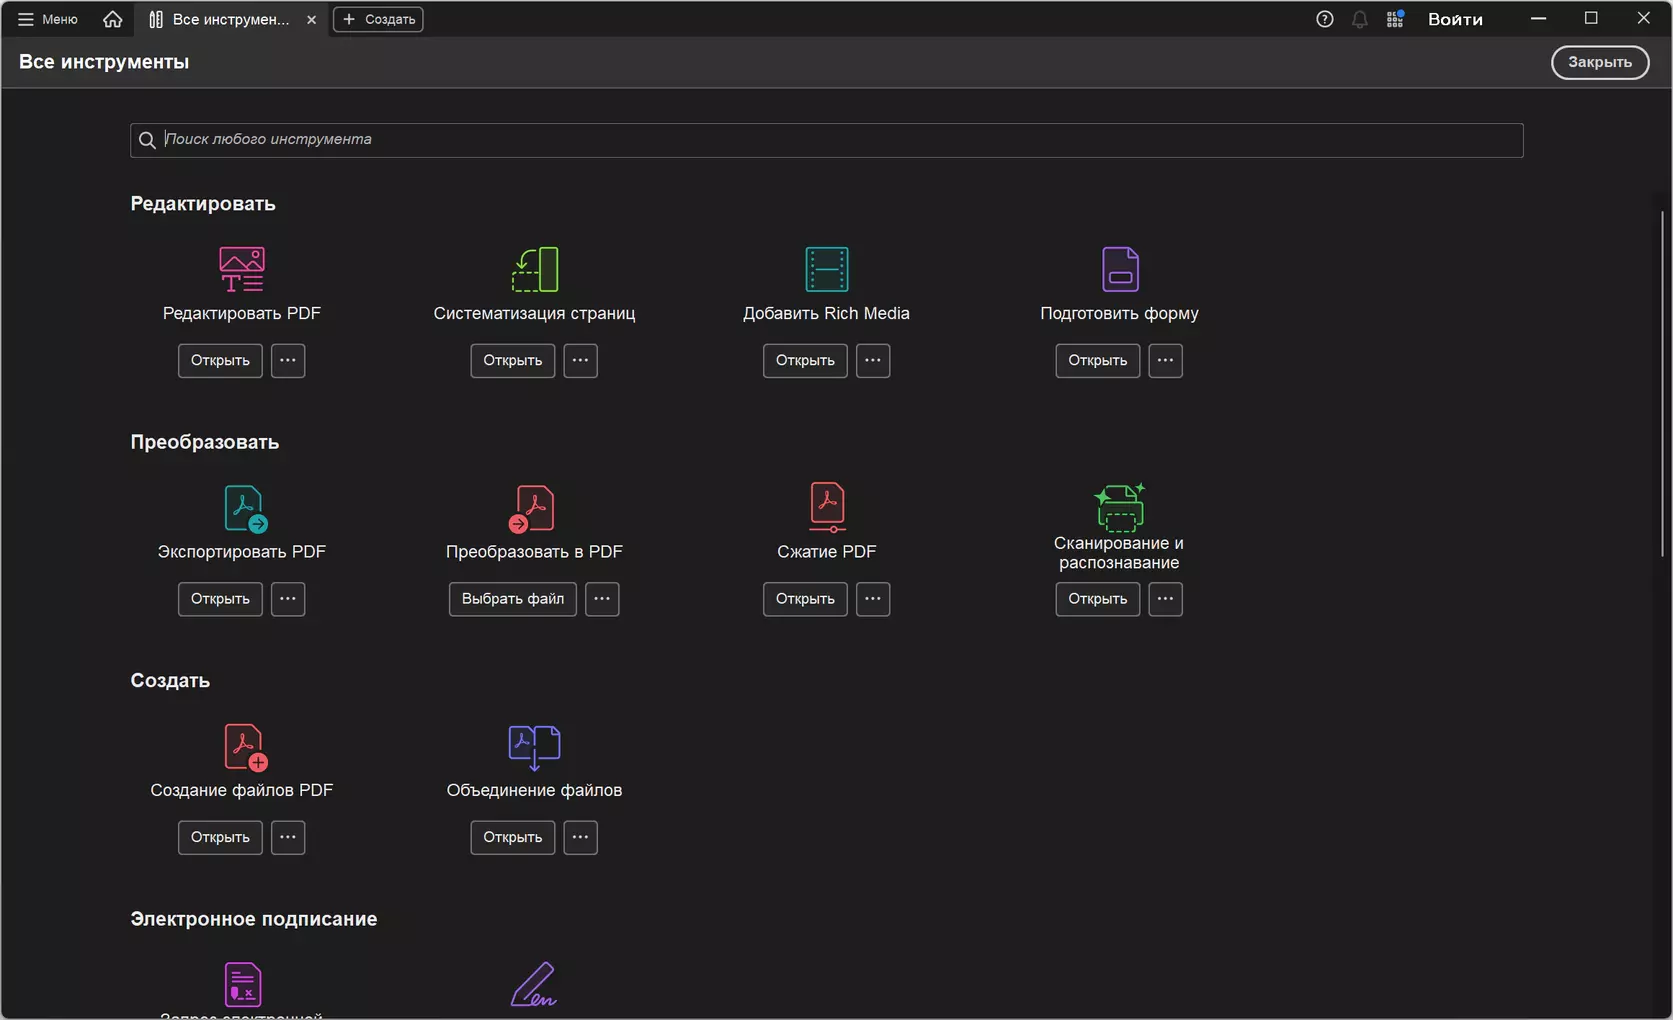
Task: Show more options for Объединение файлов
Action: click(580, 837)
